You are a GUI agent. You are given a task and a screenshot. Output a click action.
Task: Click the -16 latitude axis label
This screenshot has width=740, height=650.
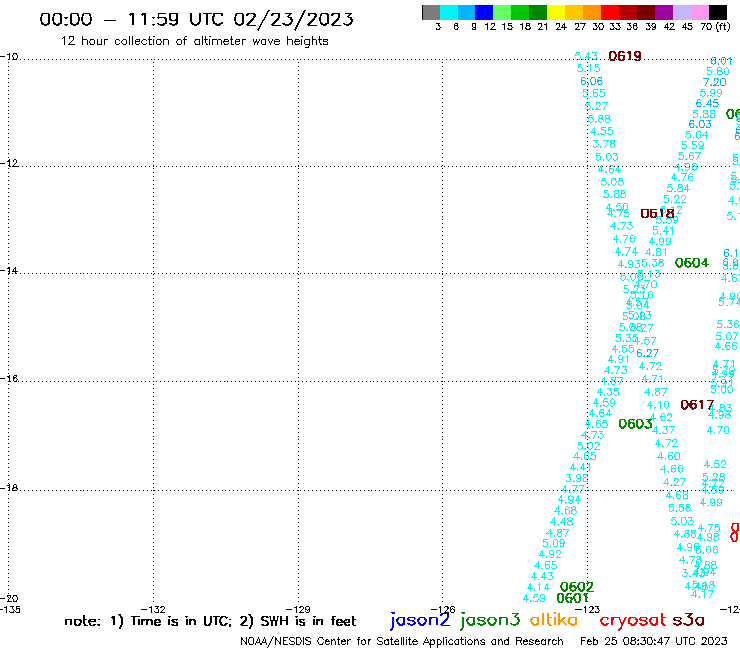click(x=9, y=379)
